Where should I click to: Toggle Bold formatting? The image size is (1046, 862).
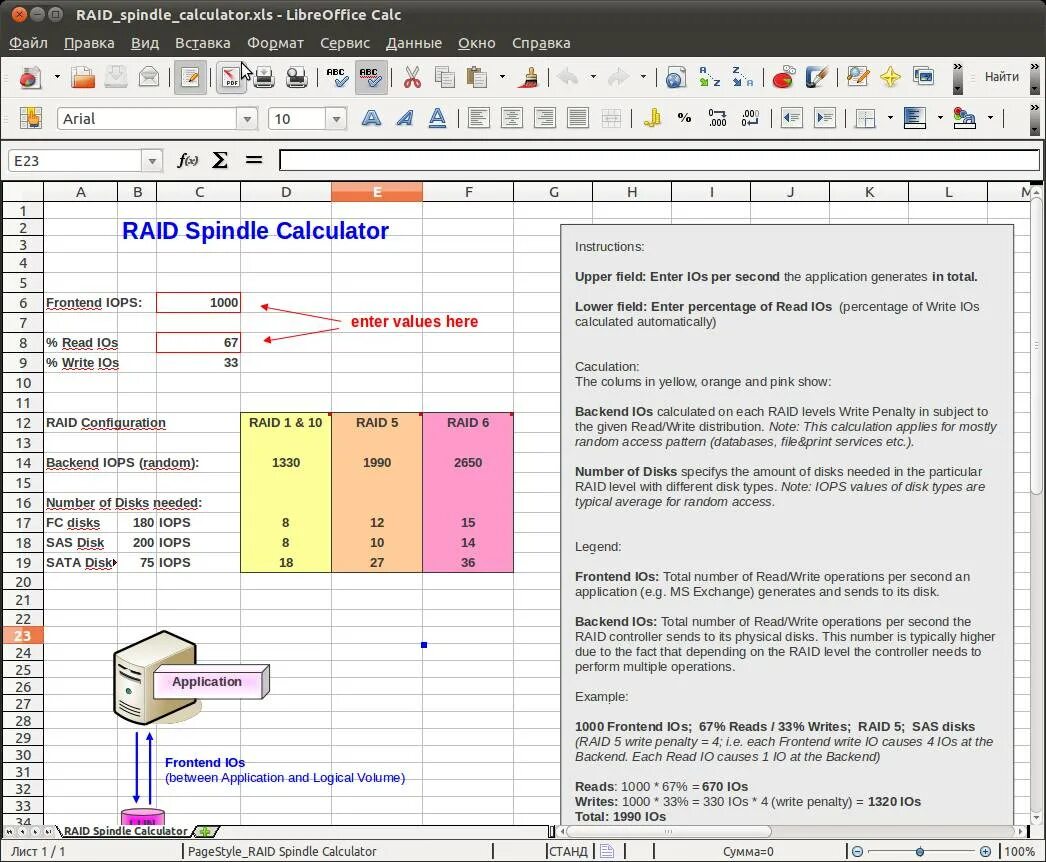click(x=372, y=119)
